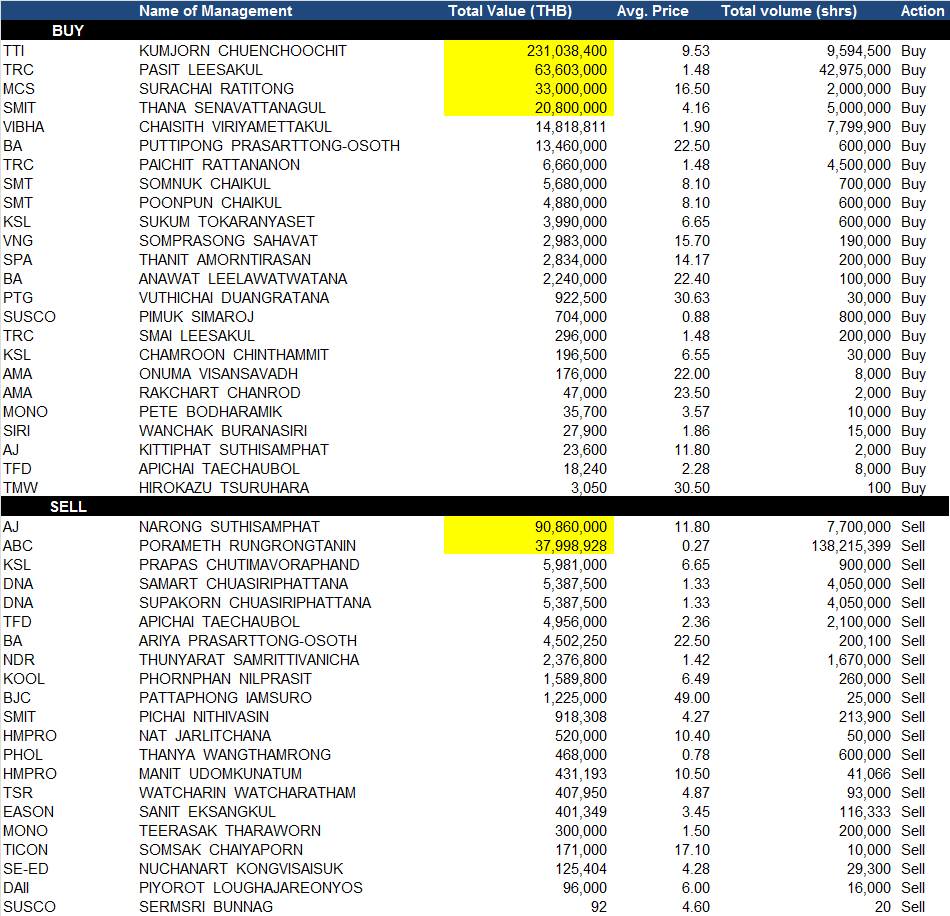
Task: Select the BUY section header
Action: pyautogui.click(x=68, y=31)
